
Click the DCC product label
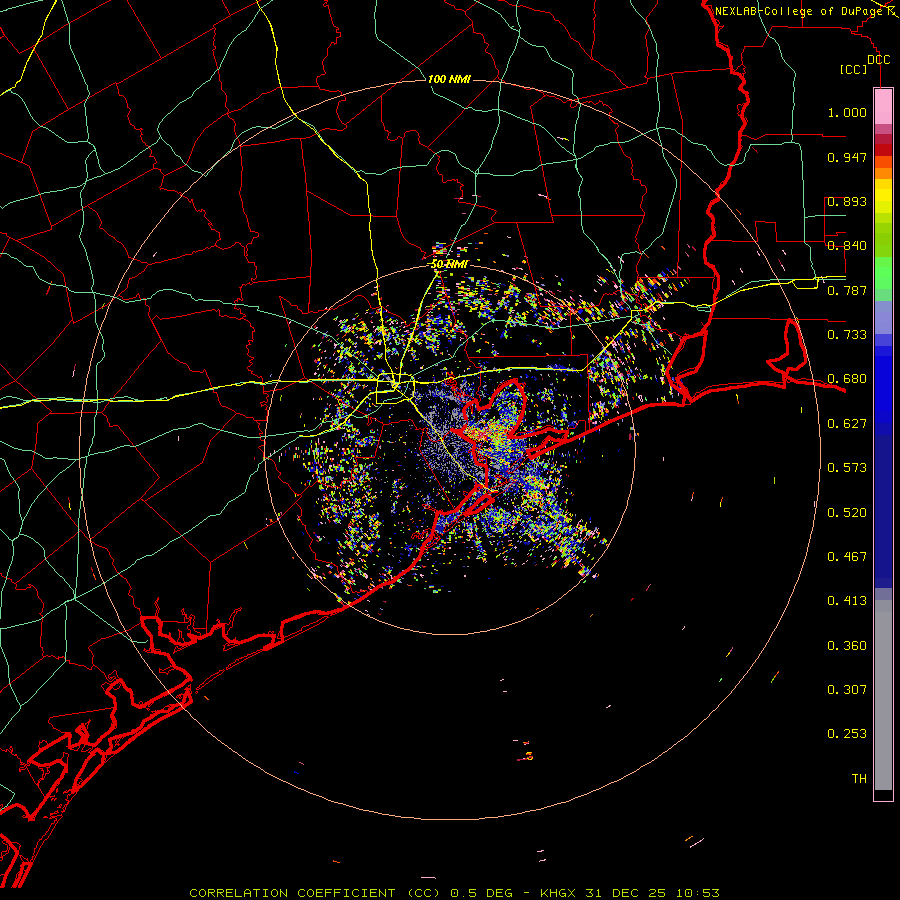pyautogui.click(x=878, y=60)
